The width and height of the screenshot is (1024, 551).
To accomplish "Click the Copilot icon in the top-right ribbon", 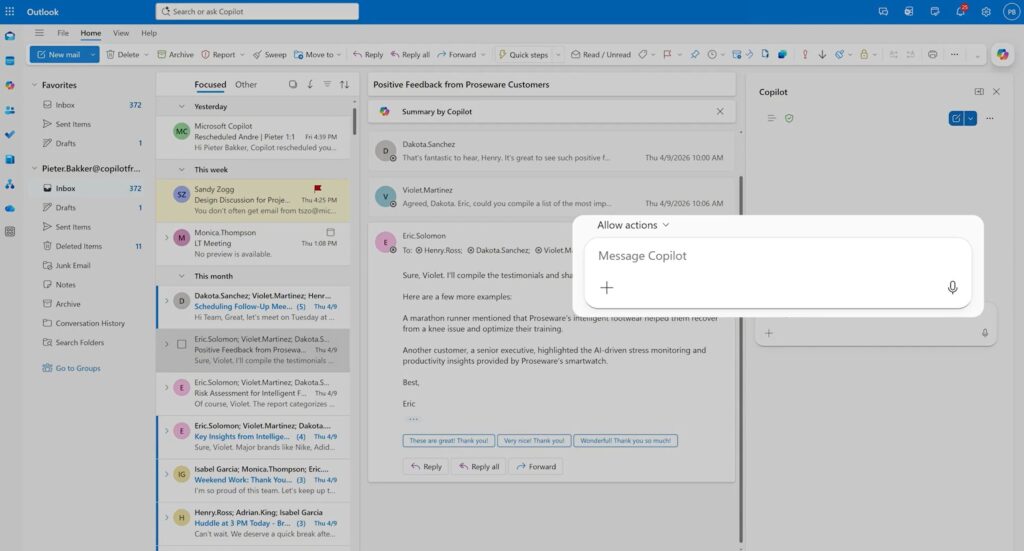I will (1001, 55).
